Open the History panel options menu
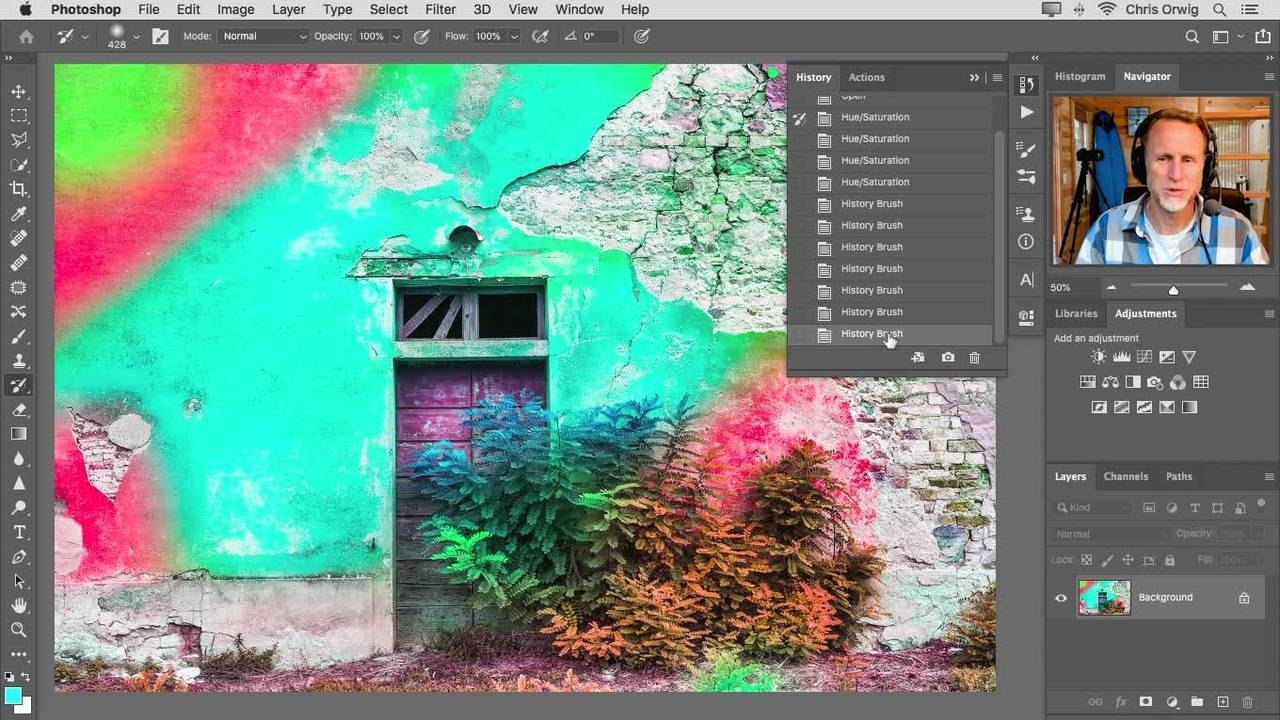Image resolution: width=1280 pixels, height=720 pixels. pyautogui.click(x=997, y=77)
